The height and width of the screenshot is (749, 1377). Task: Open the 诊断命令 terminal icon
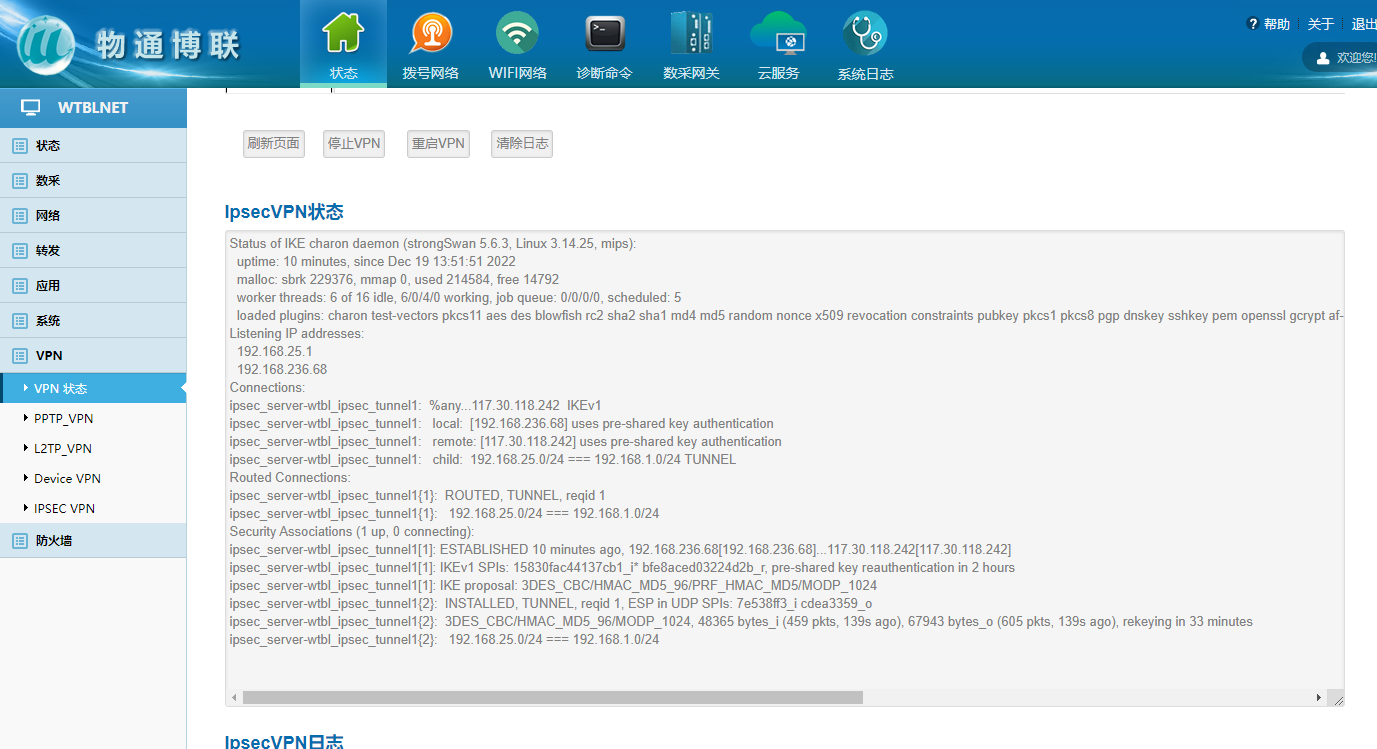pyautogui.click(x=604, y=35)
